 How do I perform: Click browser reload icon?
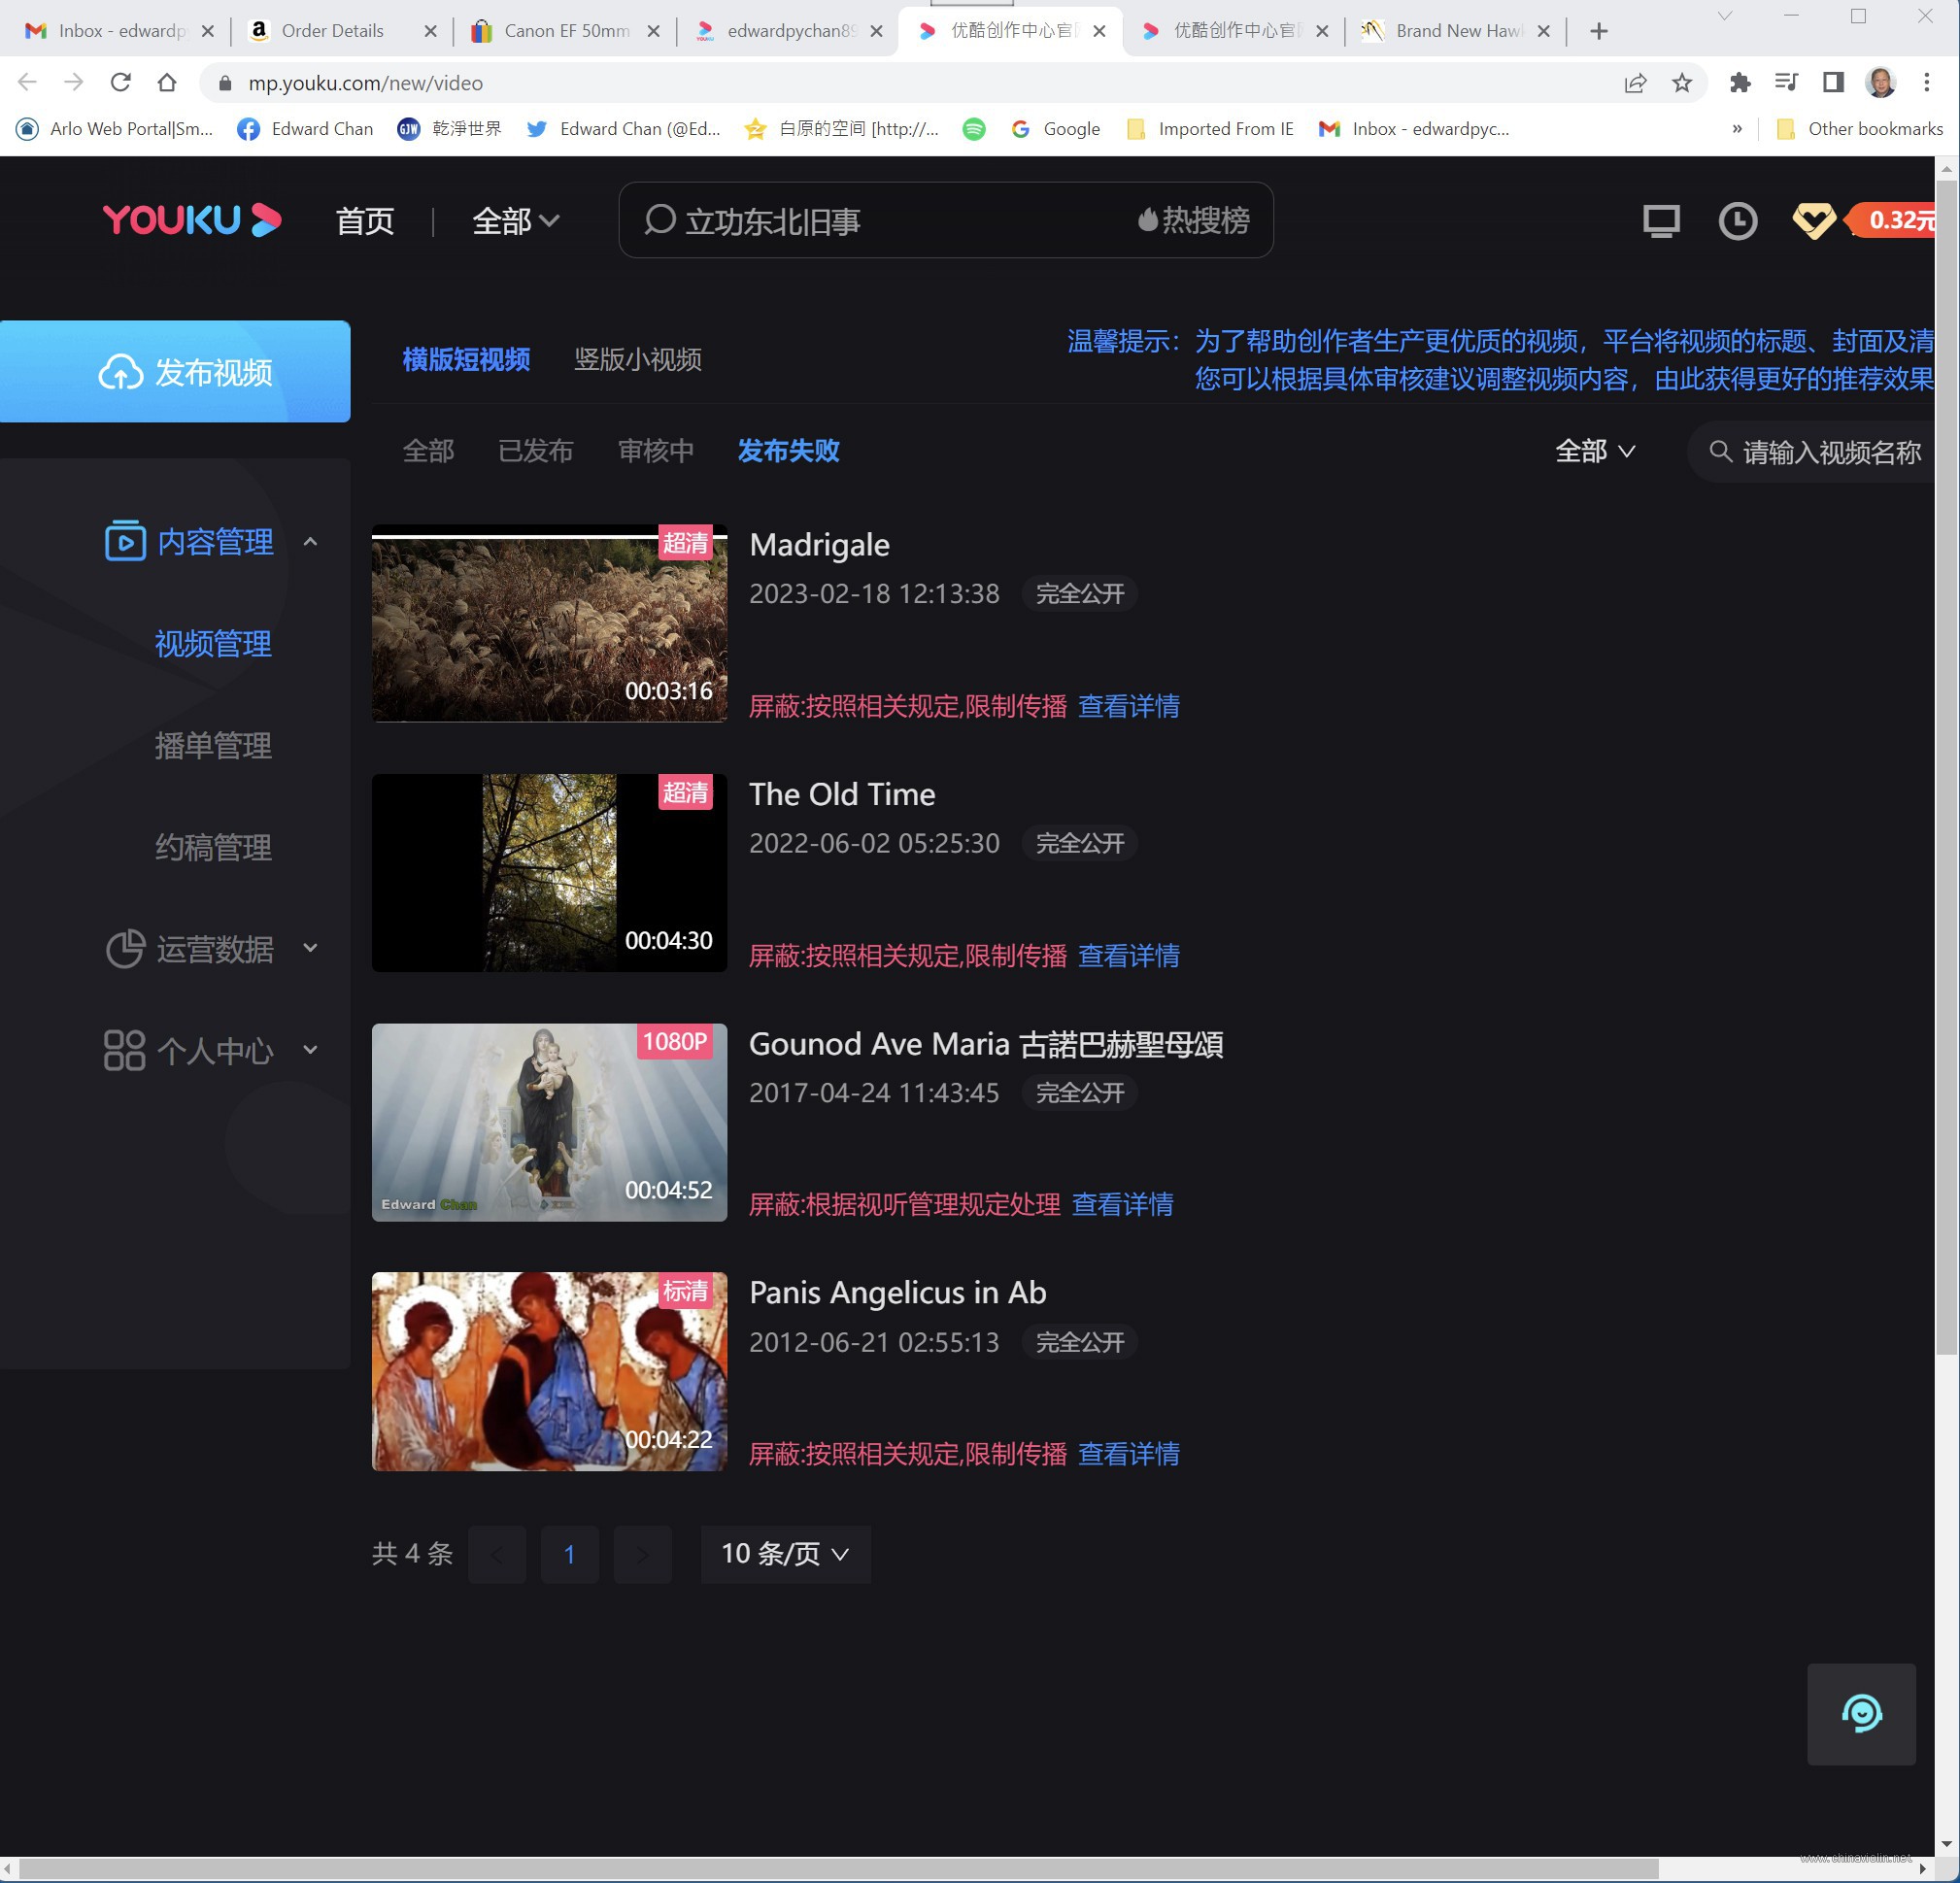click(x=121, y=83)
